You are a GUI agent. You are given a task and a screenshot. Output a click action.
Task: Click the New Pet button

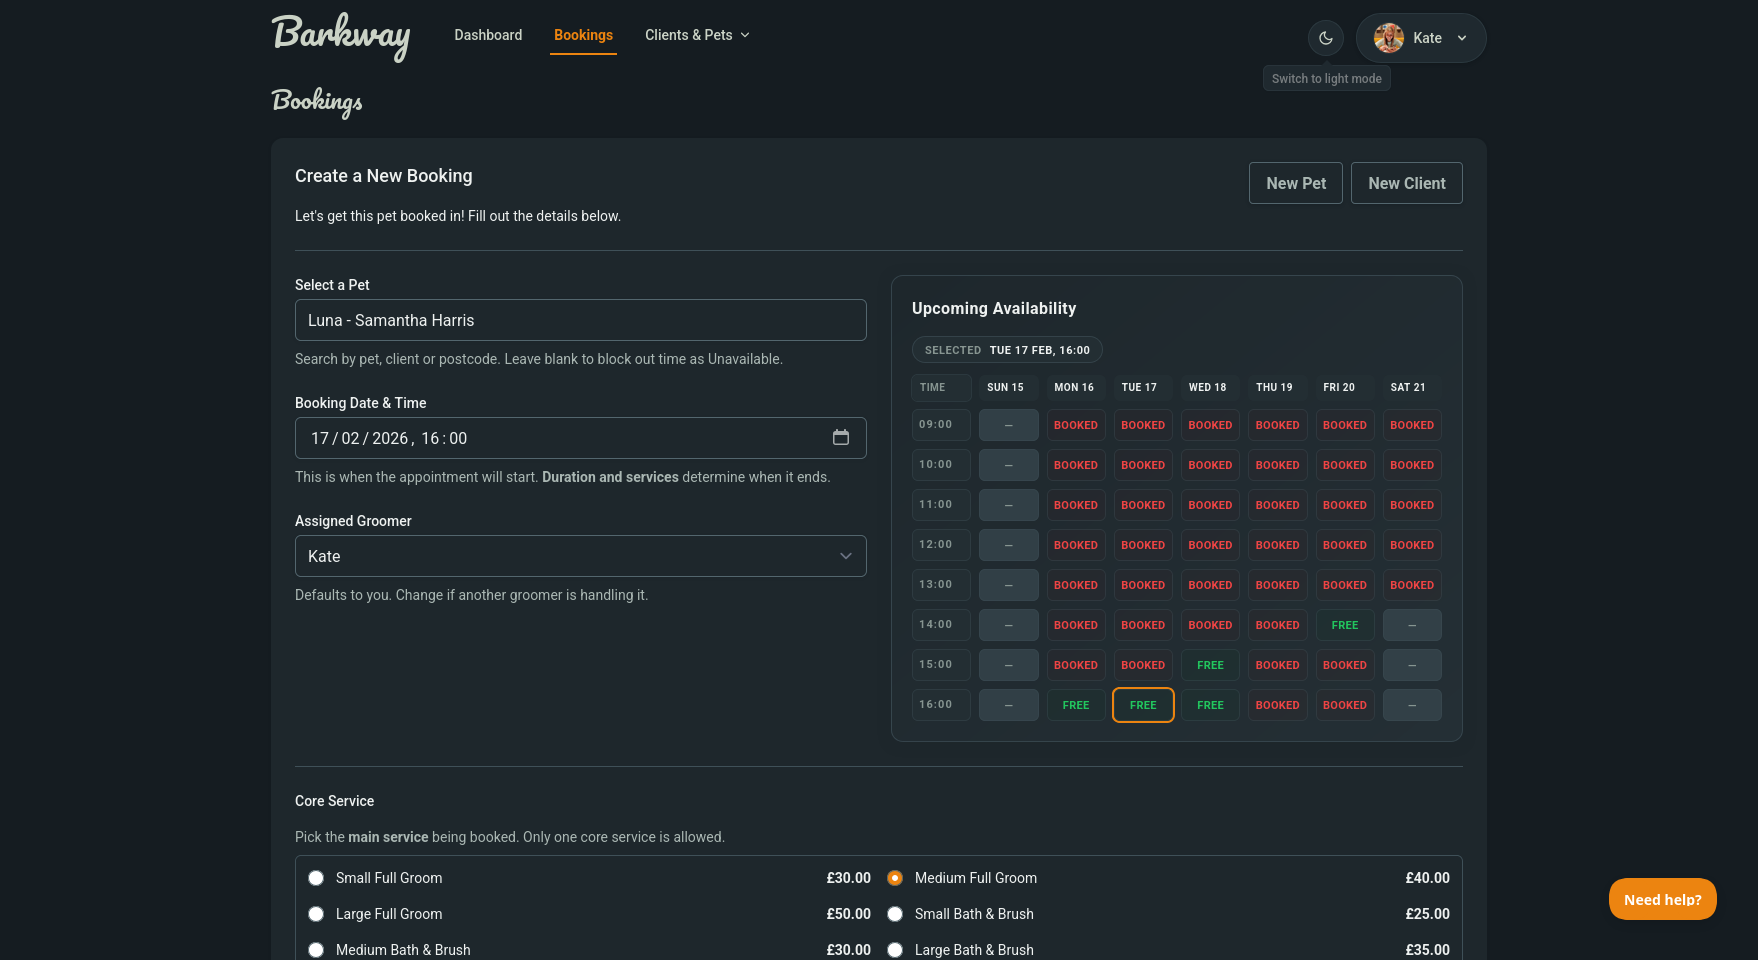click(1295, 183)
